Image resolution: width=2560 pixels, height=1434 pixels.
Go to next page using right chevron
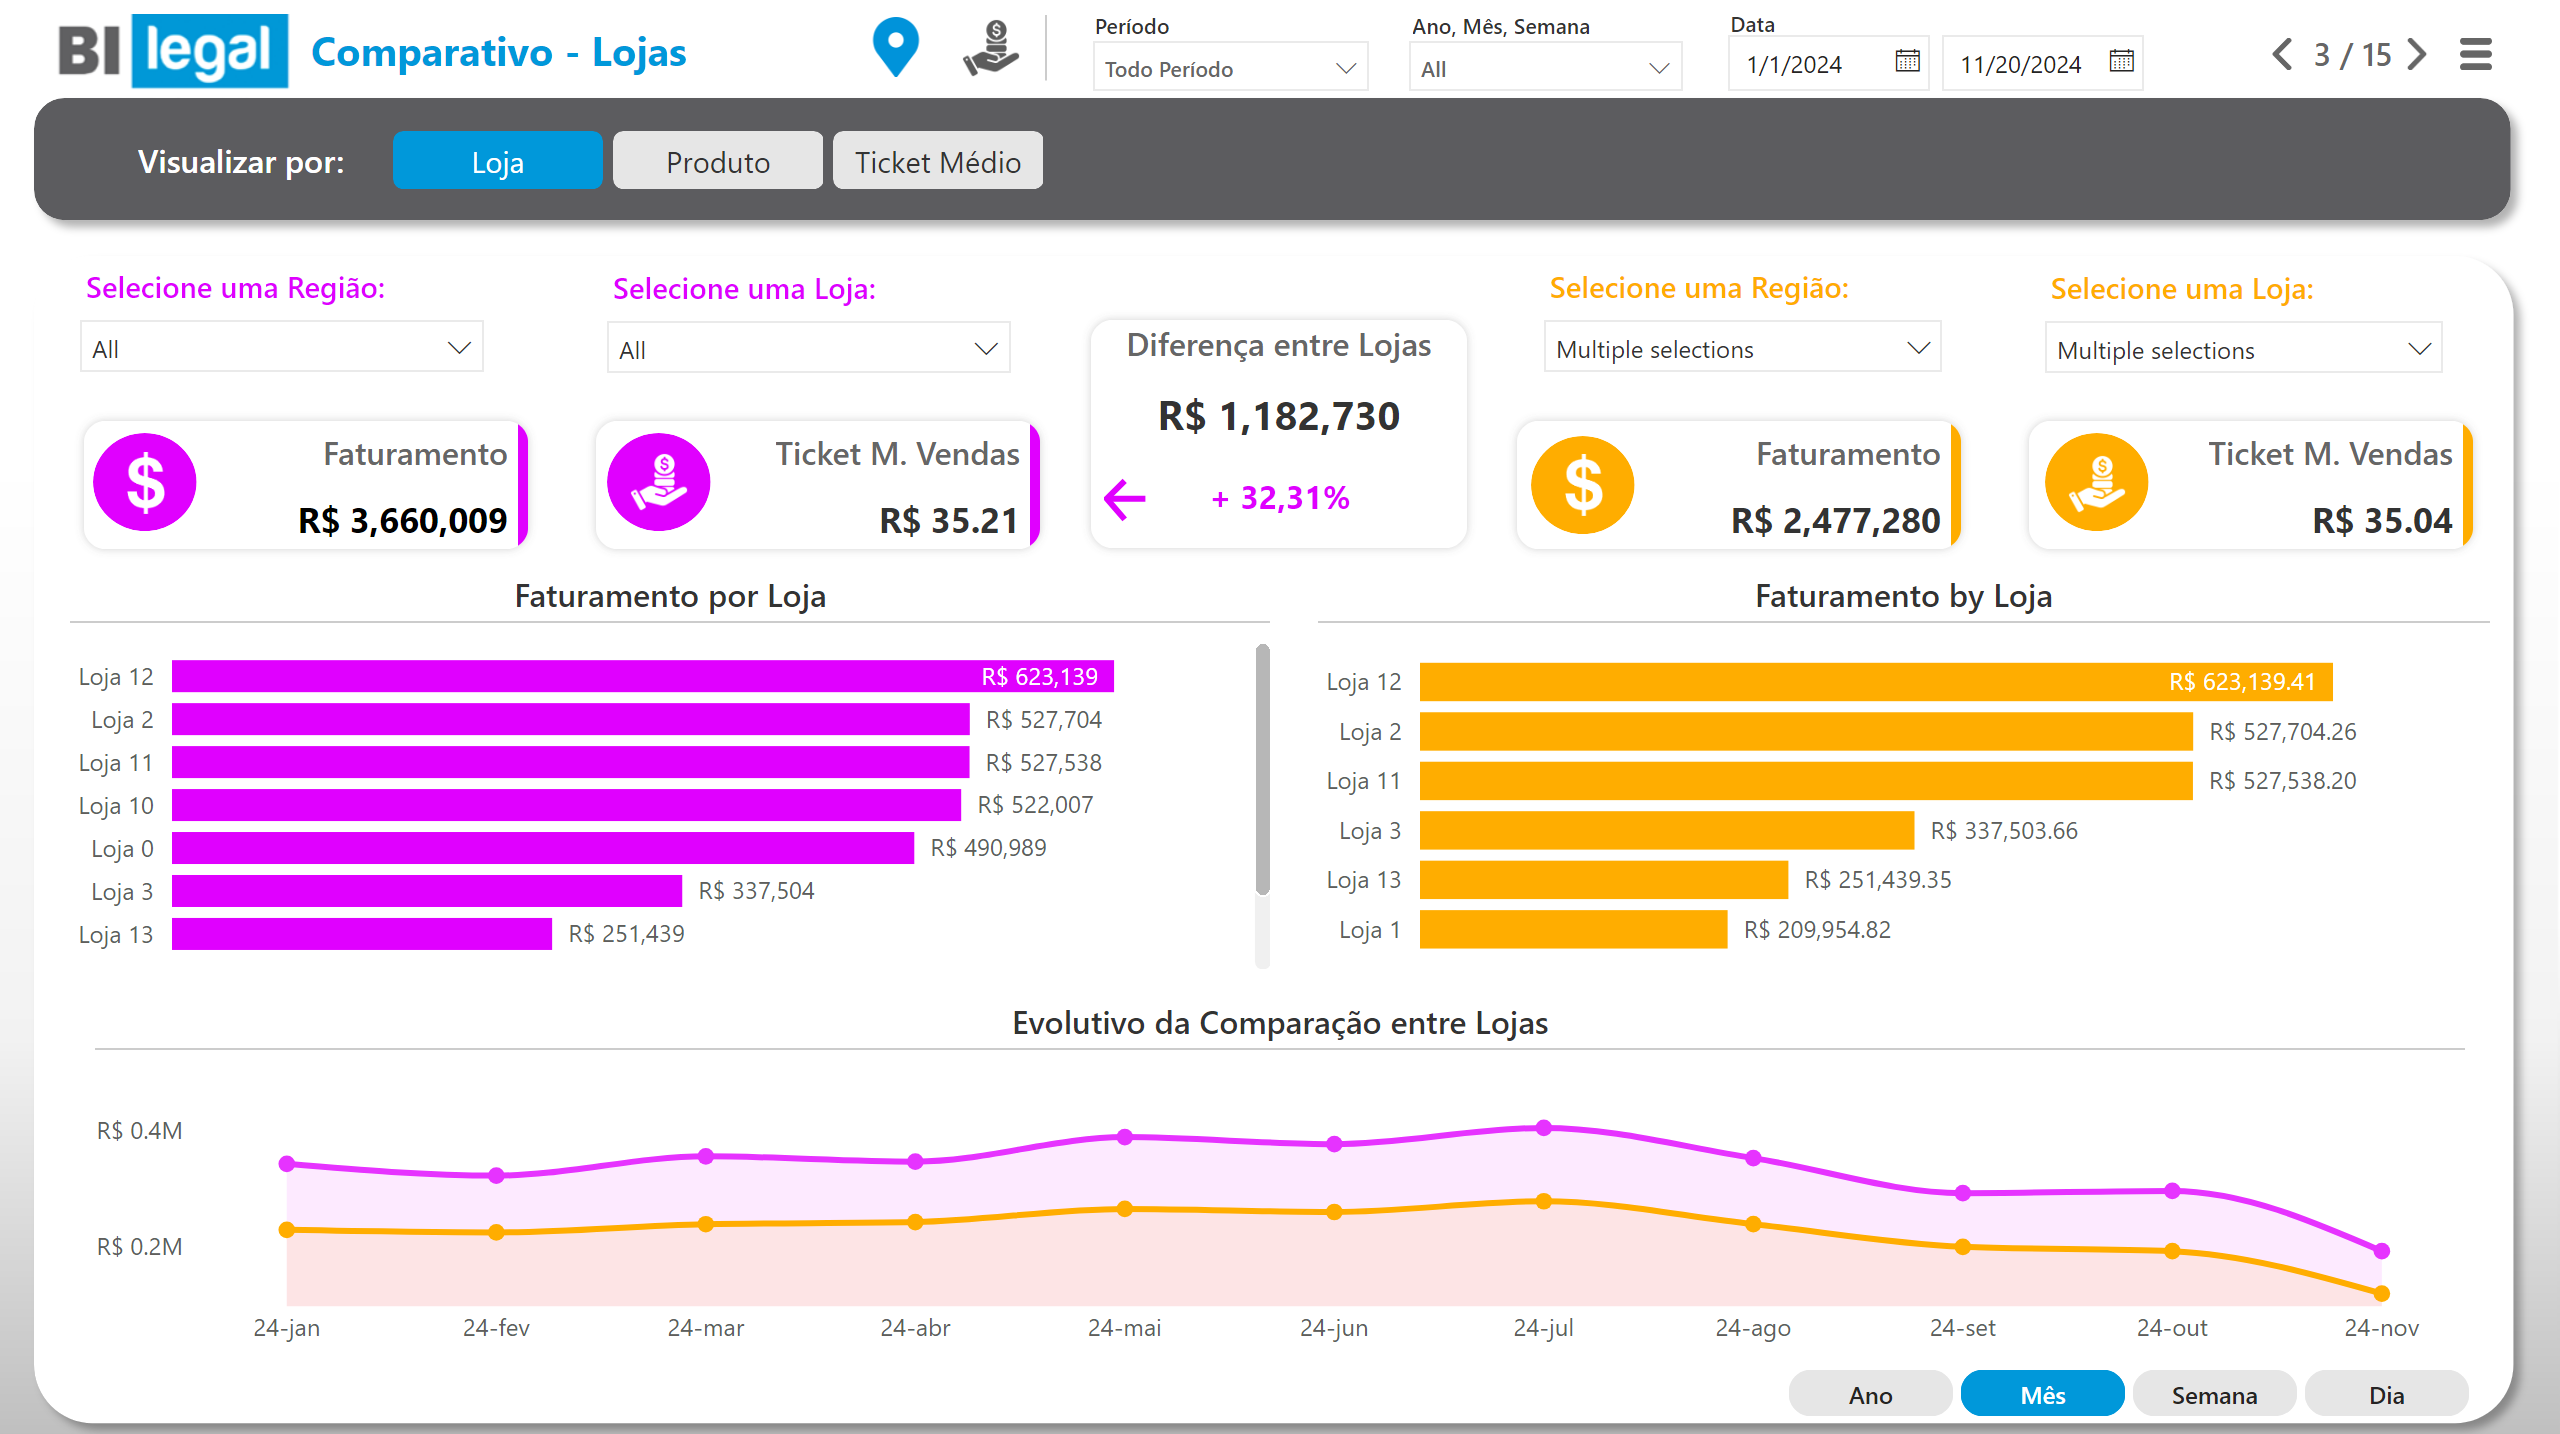tap(2418, 54)
